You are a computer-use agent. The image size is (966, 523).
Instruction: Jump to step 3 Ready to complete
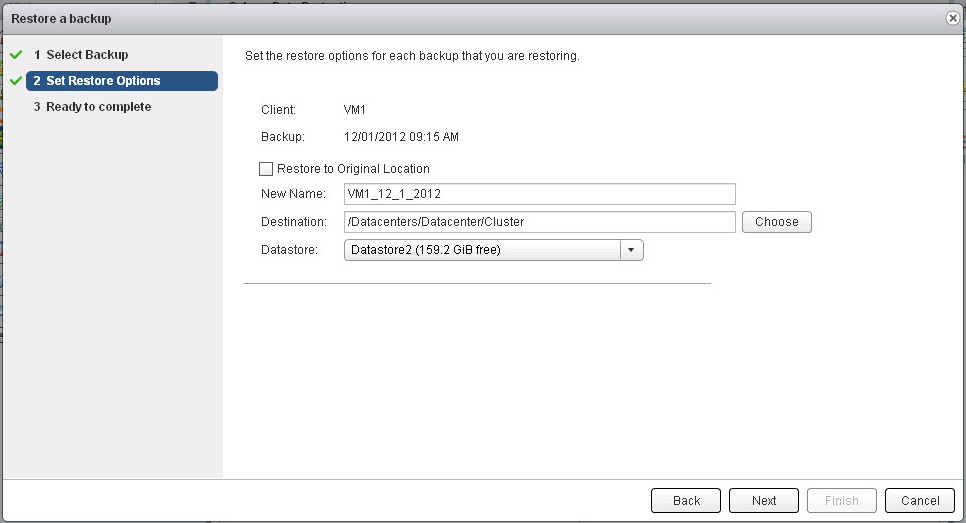pyautogui.click(x=92, y=107)
